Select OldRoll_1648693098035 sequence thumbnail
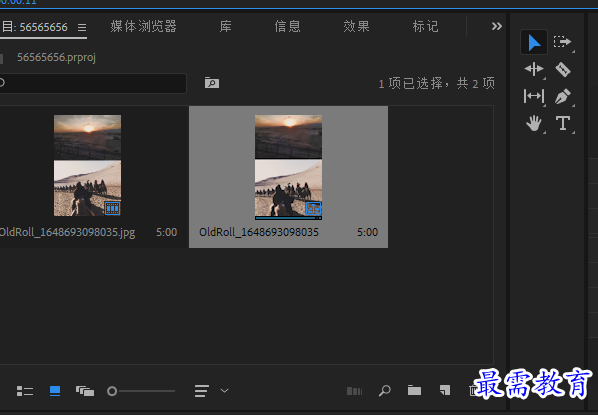This screenshot has width=598, height=415. coord(288,167)
